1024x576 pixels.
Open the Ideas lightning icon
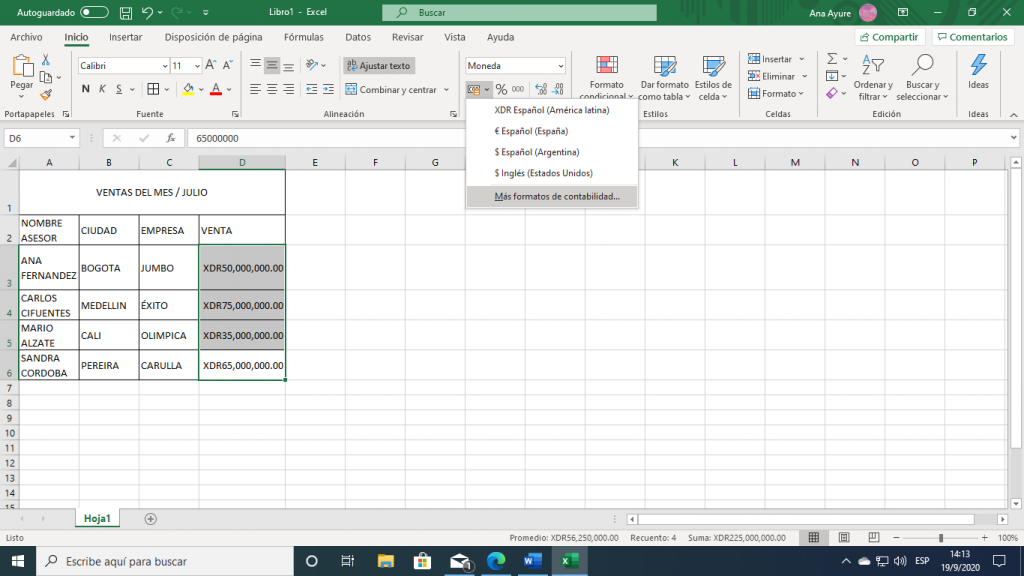[978, 71]
